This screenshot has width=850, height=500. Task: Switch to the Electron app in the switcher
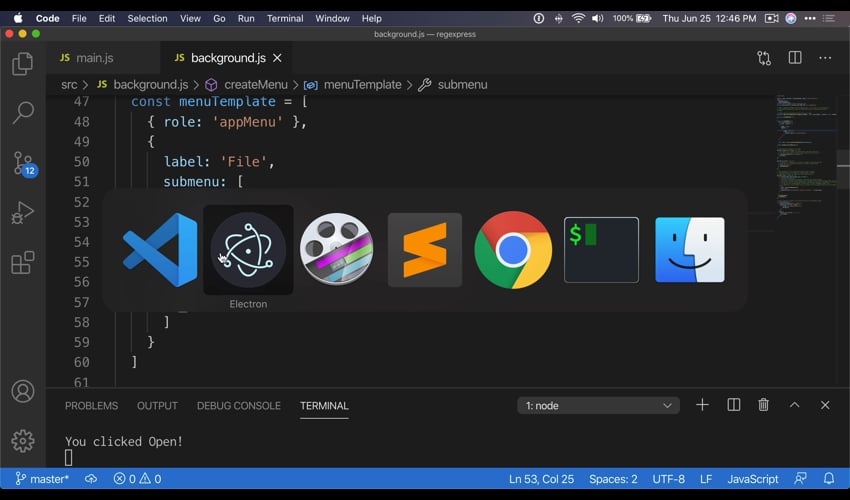pyautogui.click(x=248, y=250)
